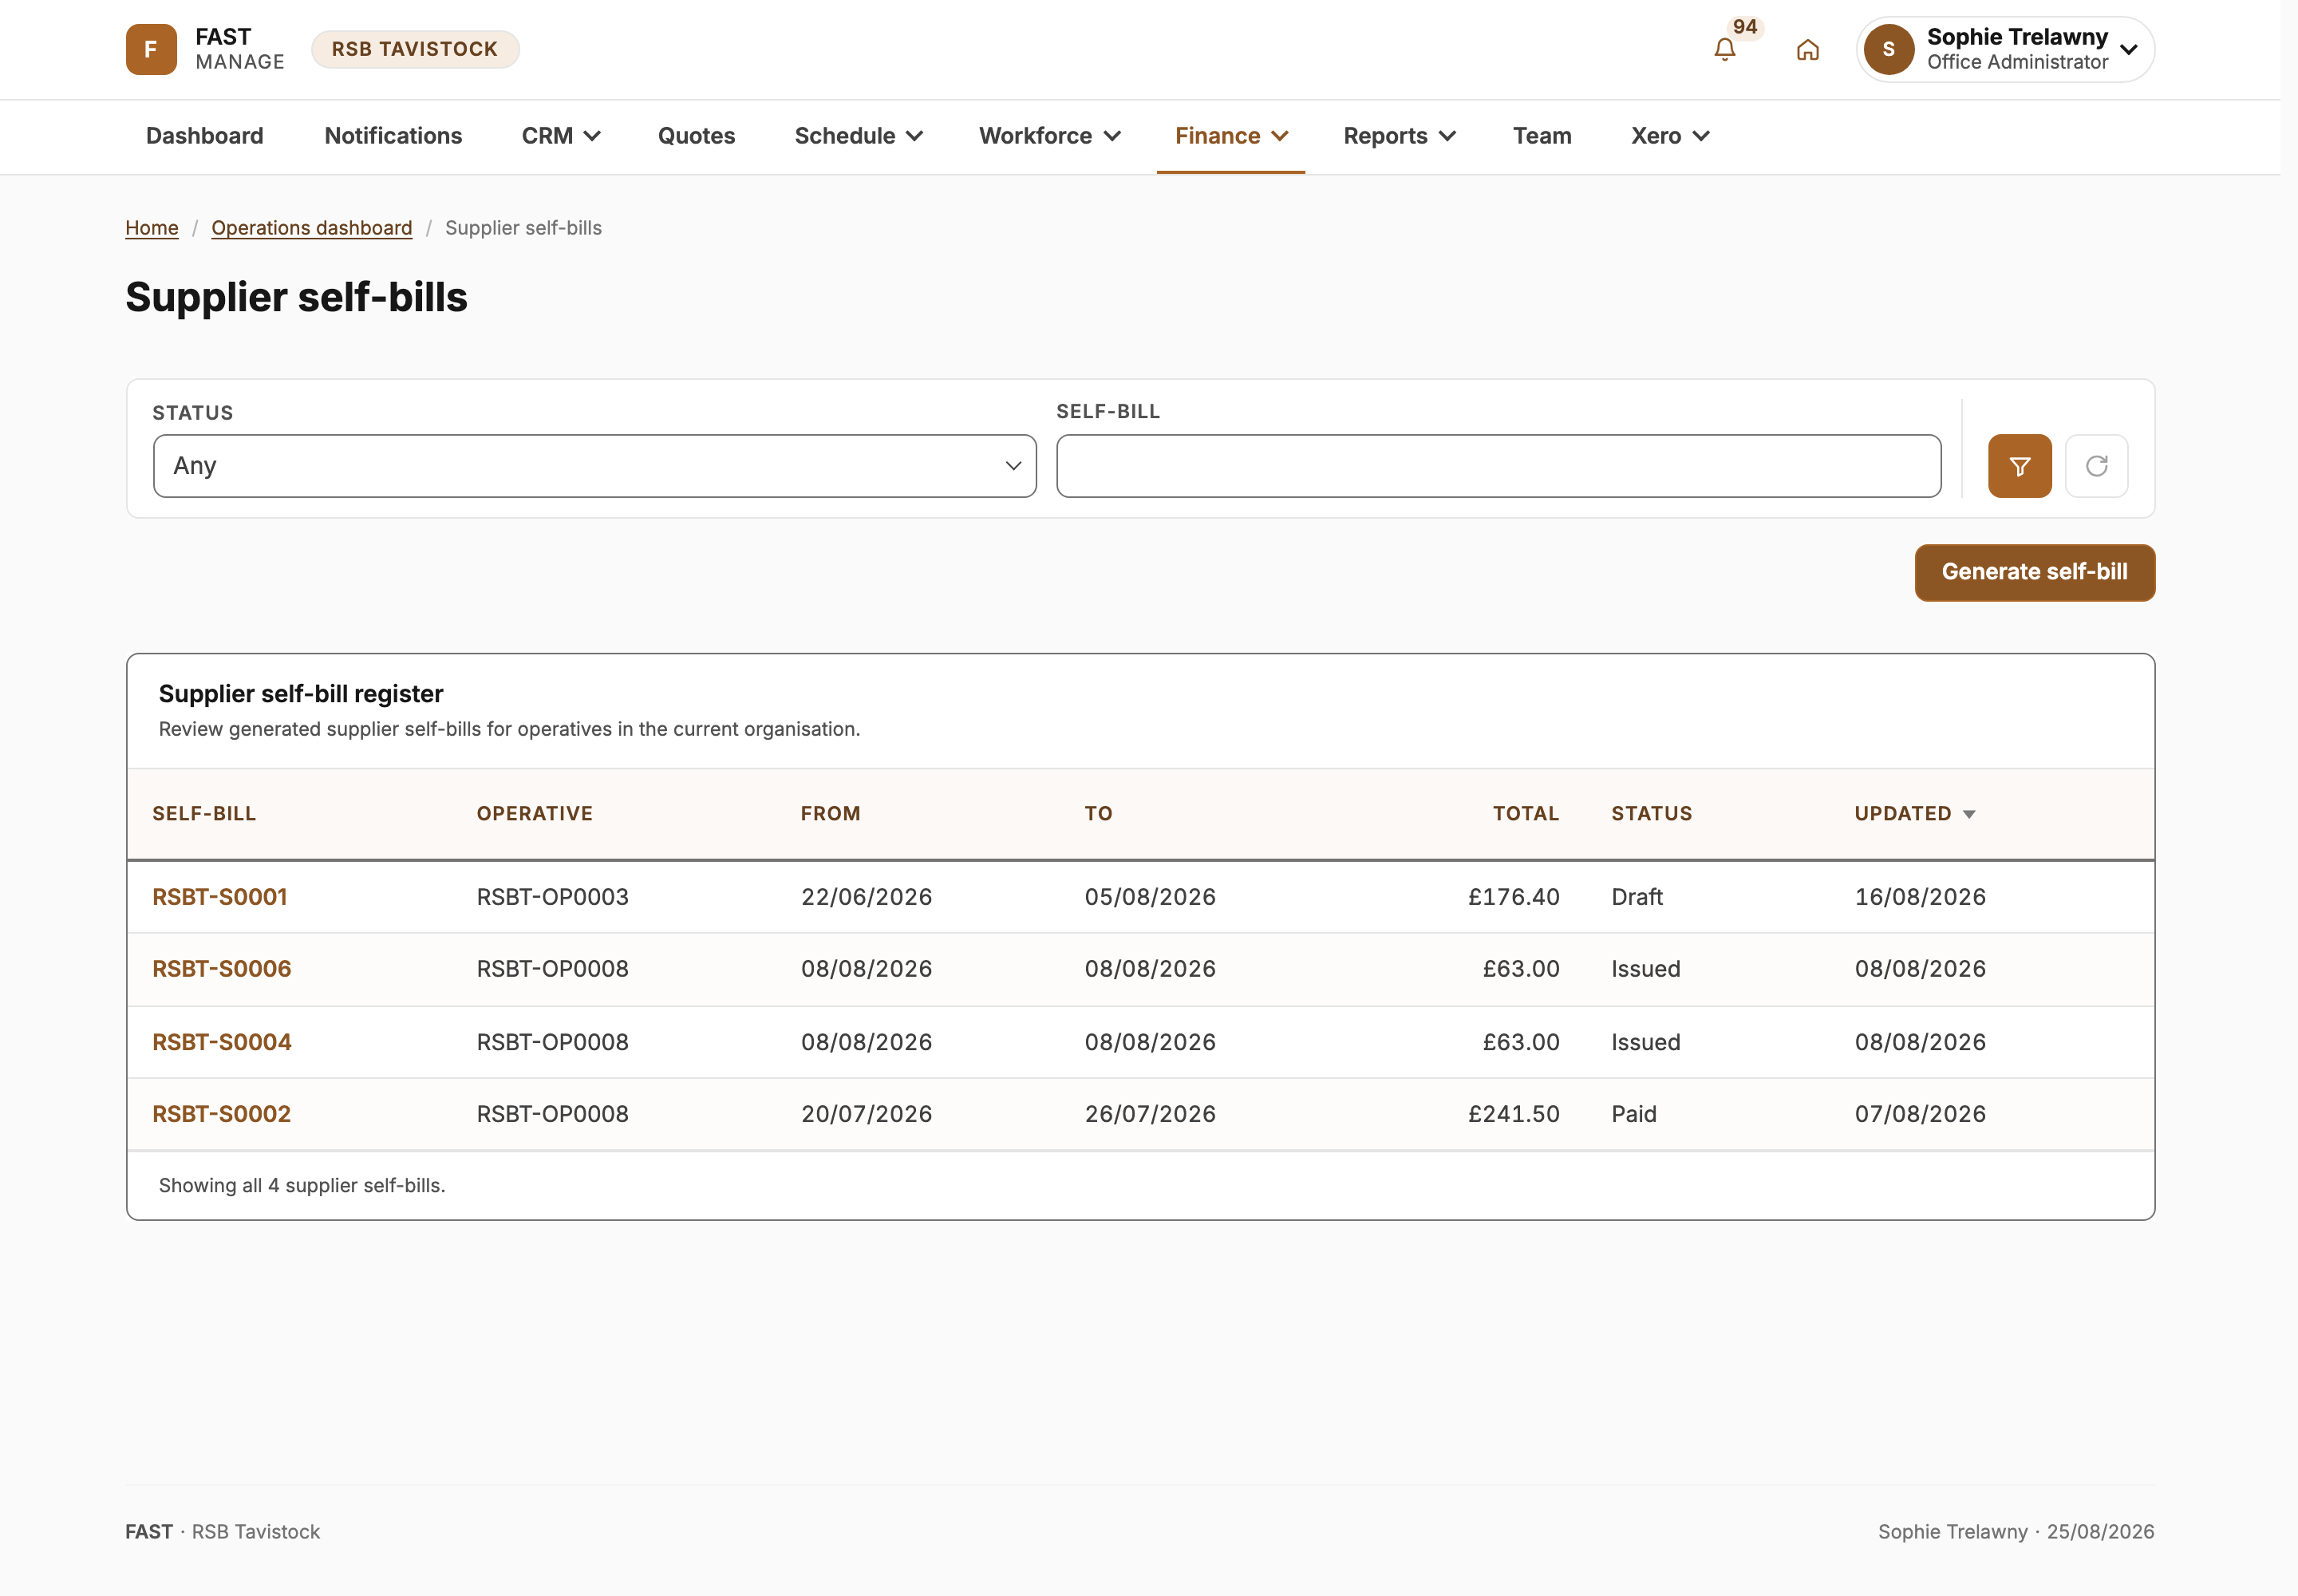Expand the Xero menu
The image size is (2298, 1596).
click(x=1670, y=136)
